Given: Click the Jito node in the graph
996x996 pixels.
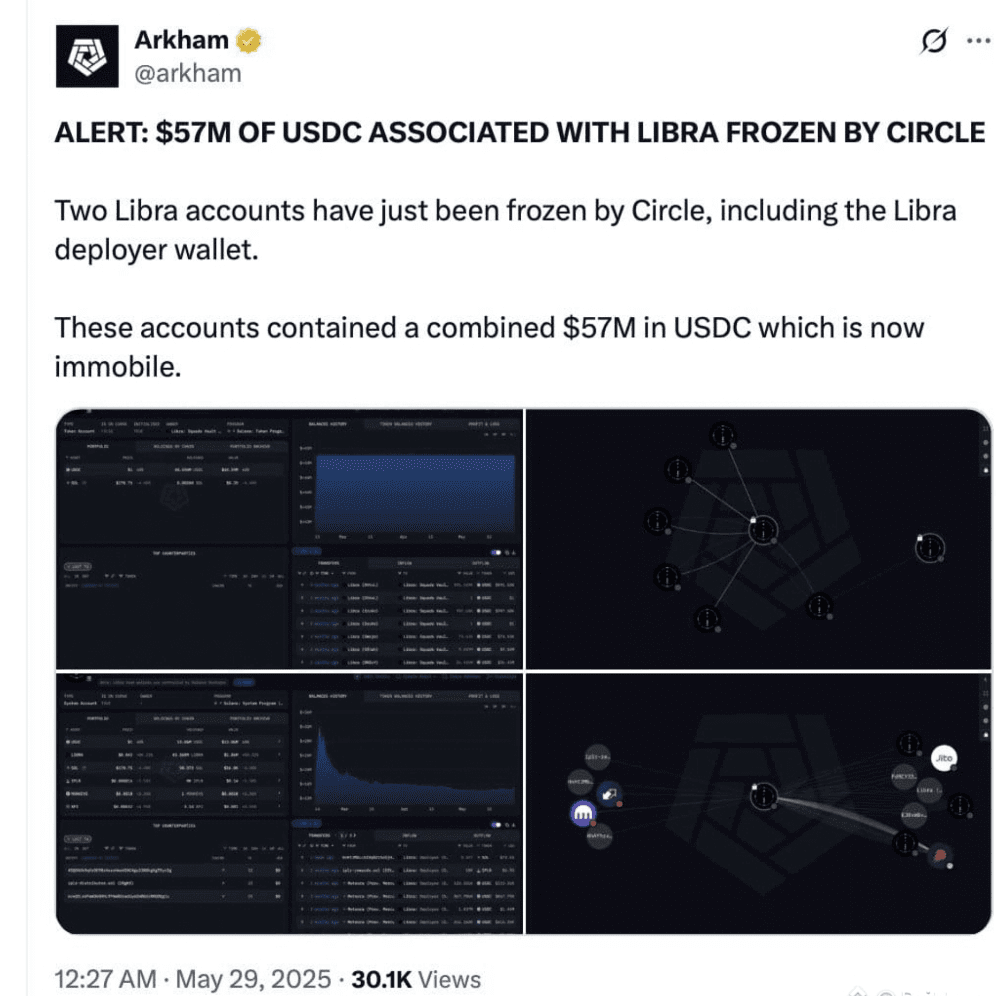Looking at the screenshot, I should click(x=943, y=759).
